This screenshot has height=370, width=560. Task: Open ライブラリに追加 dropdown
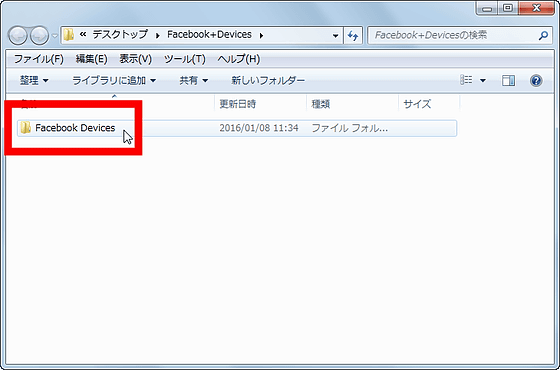tap(114, 81)
